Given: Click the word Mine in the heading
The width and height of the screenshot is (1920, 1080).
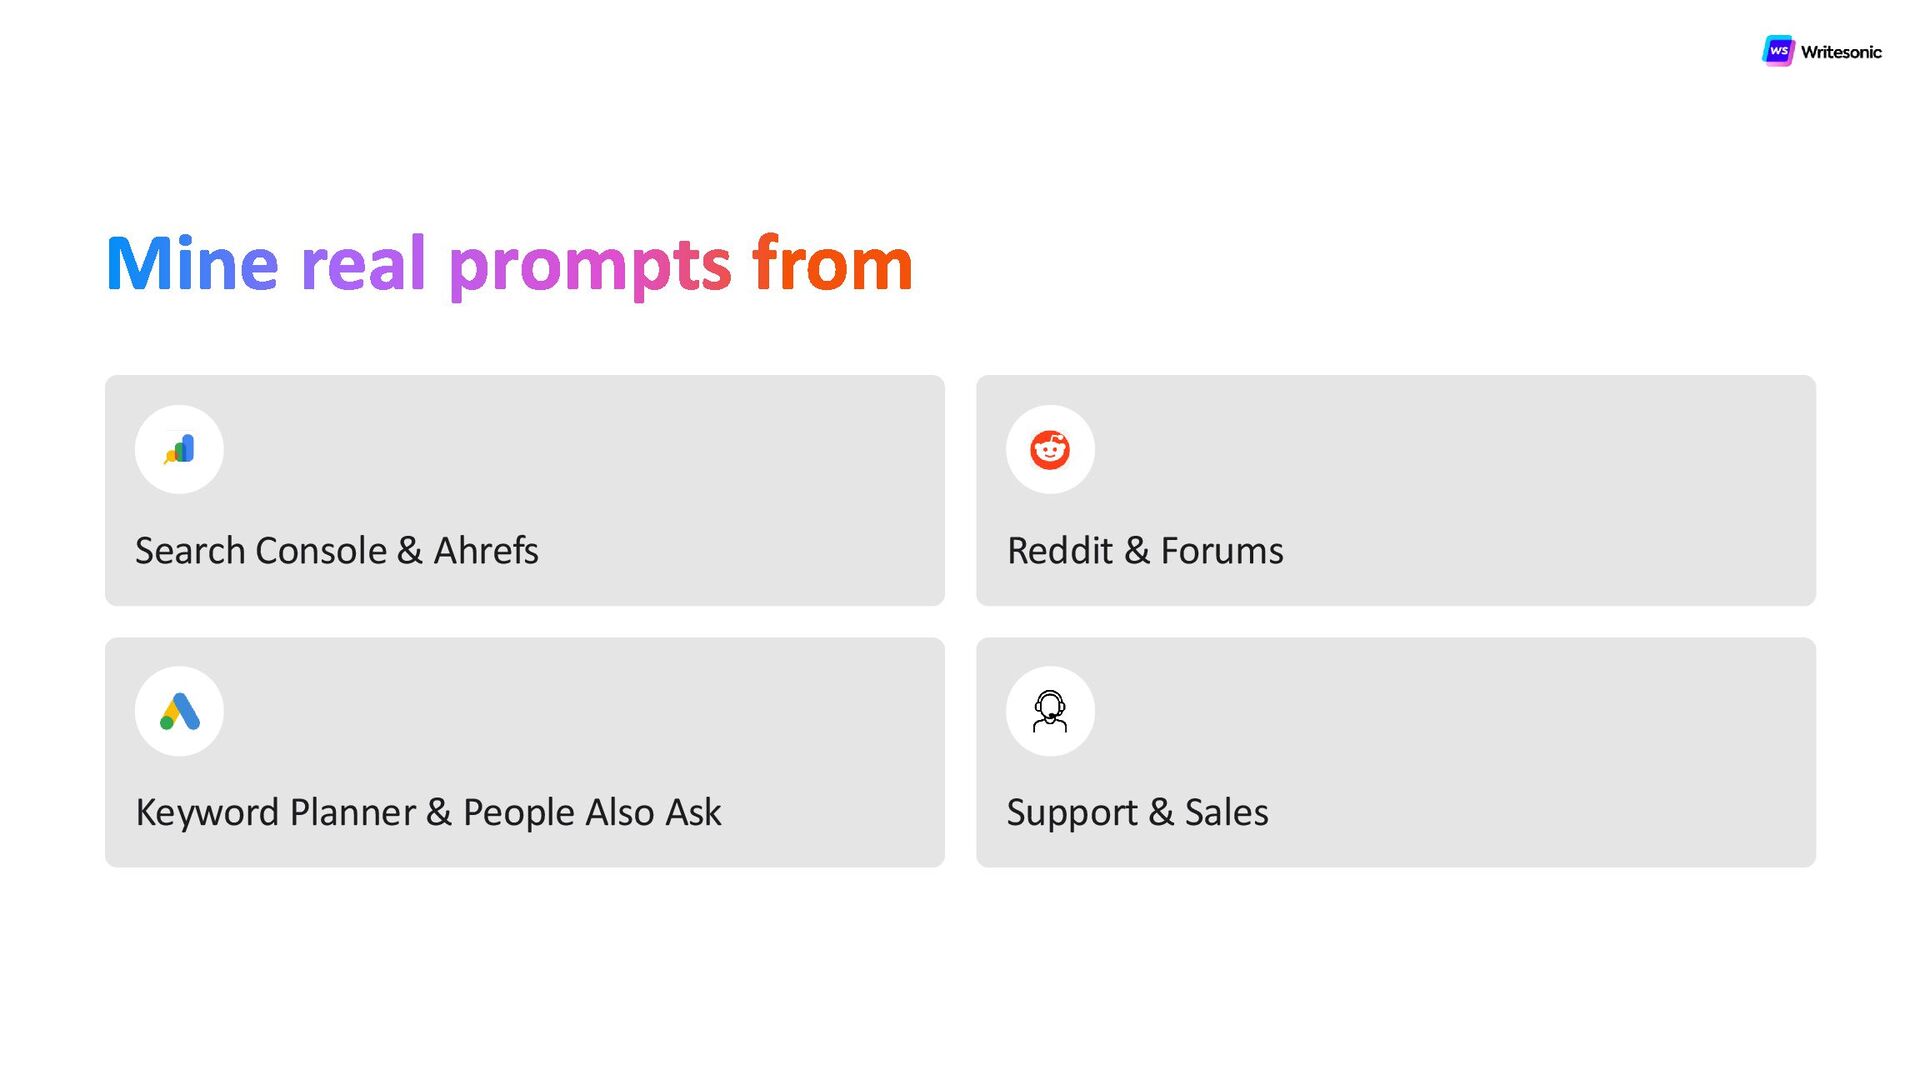Looking at the screenshot, I should coord(192,264).
